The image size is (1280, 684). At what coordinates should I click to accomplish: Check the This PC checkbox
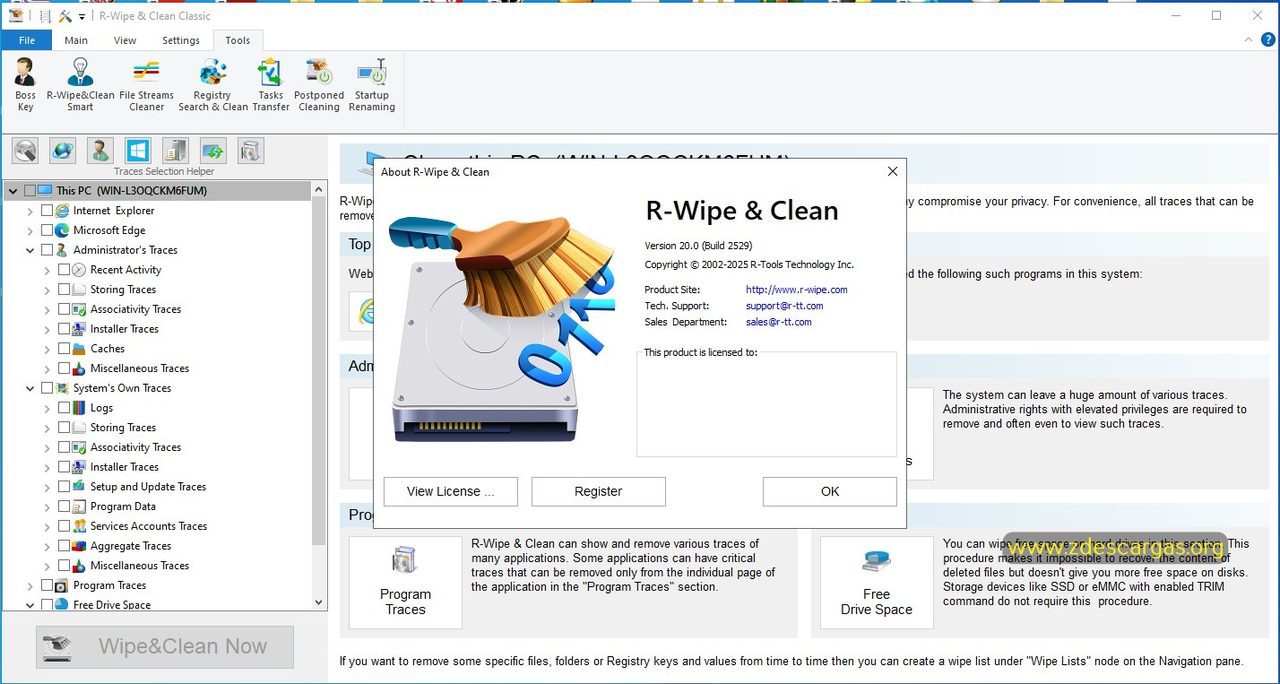pos(30,191)
